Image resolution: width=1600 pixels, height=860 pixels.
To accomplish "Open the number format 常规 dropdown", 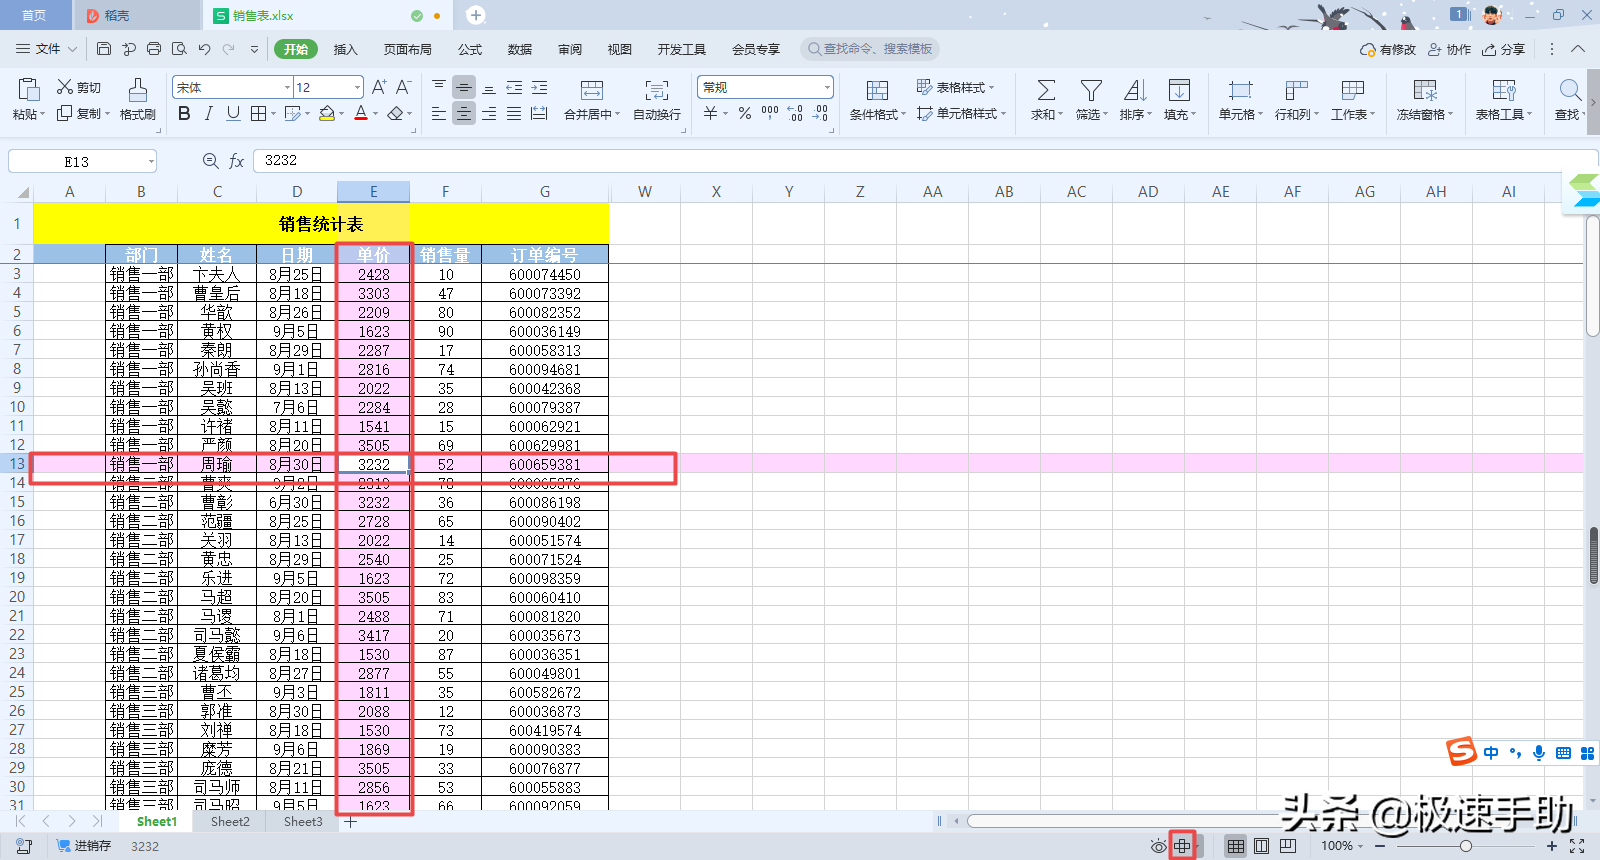I will point(826,88).
